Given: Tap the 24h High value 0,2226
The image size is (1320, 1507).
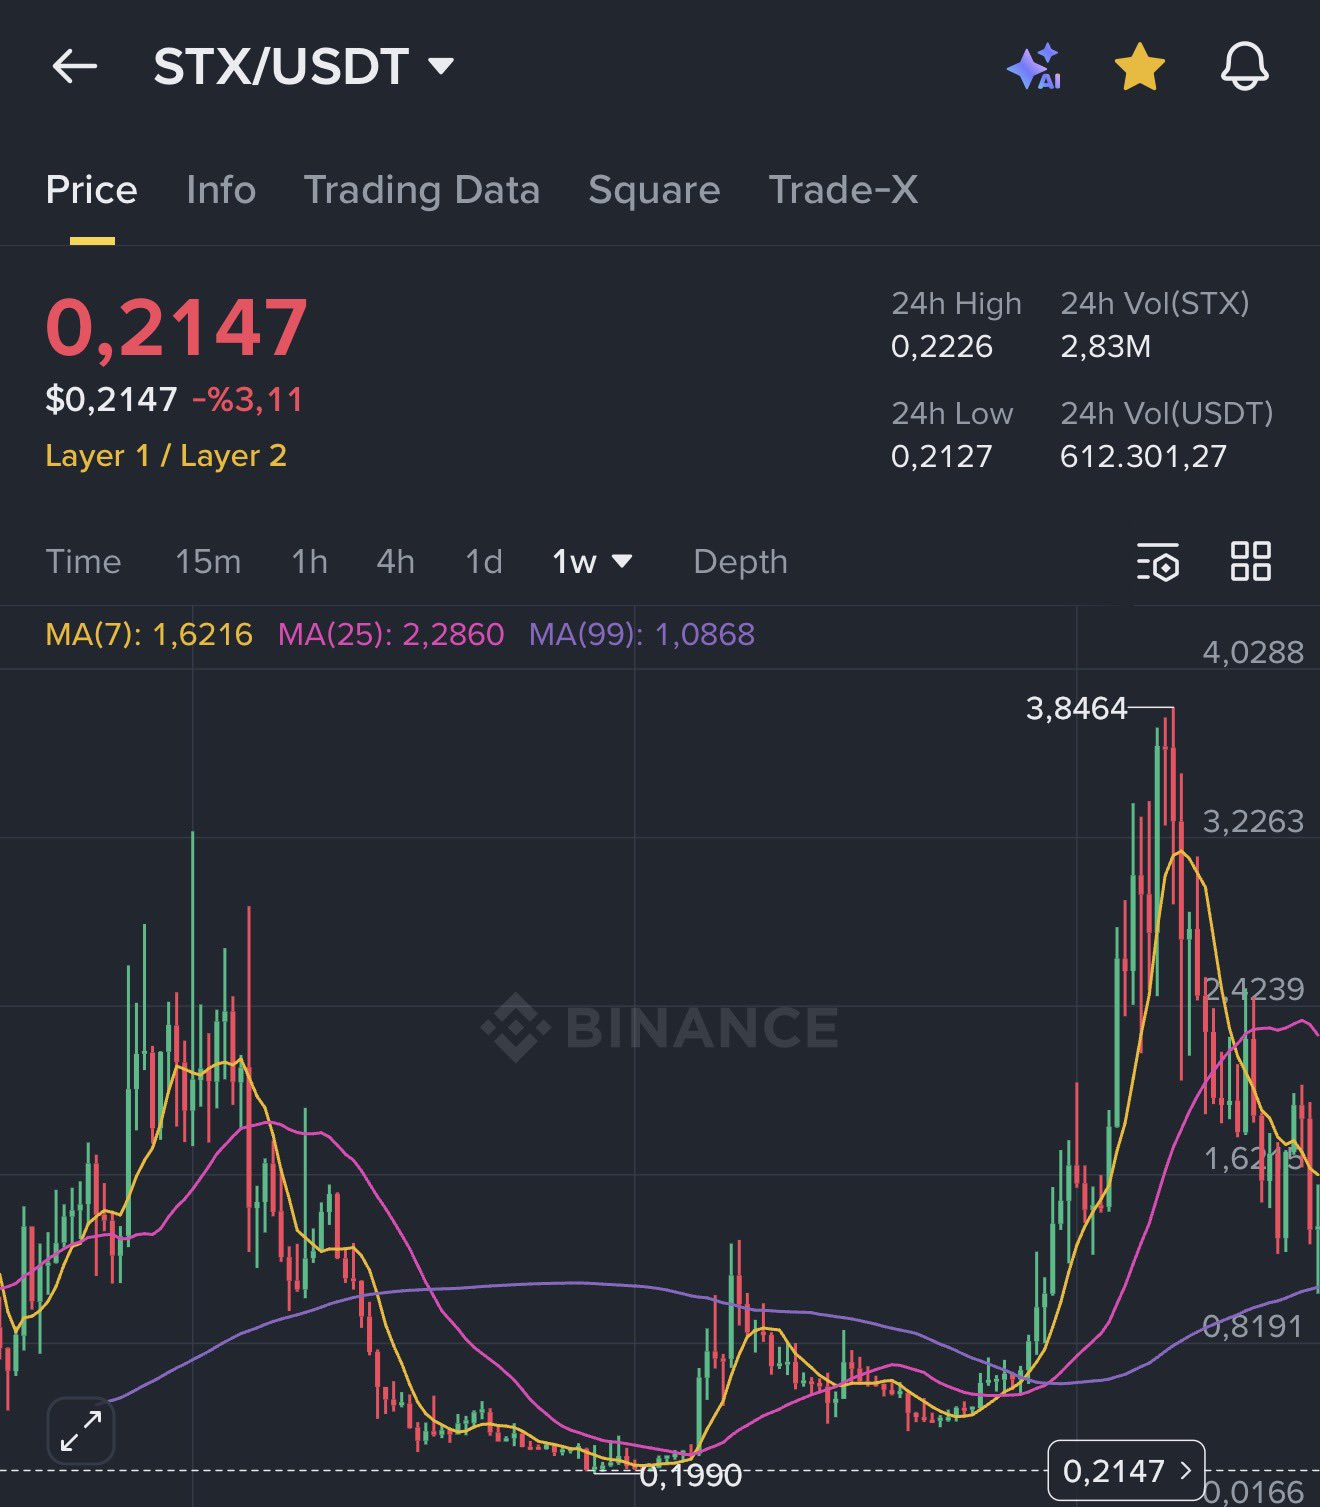Looking at the screenshot, I should click(942, 346).
